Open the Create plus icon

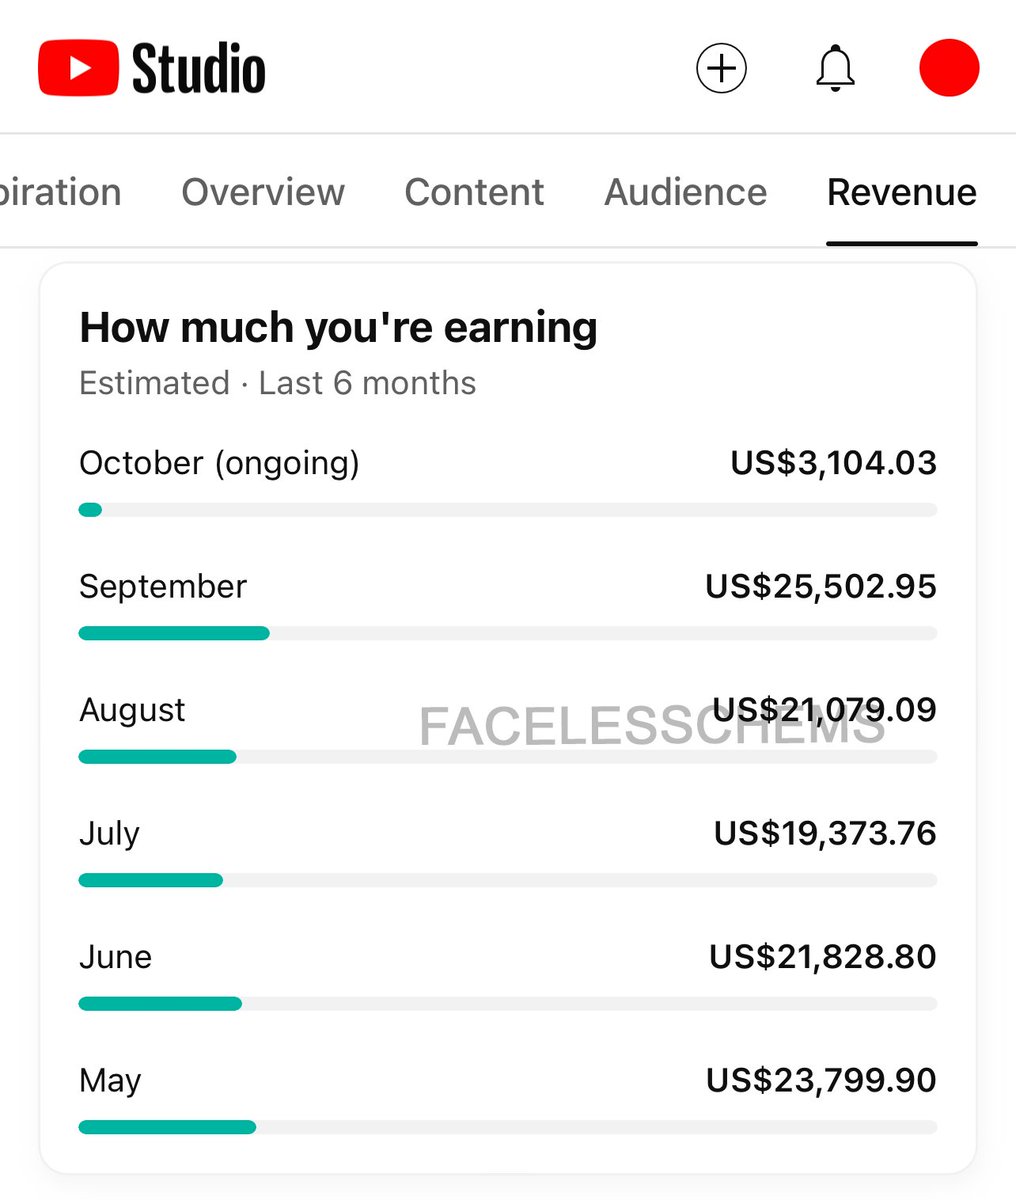pos(721,69)
